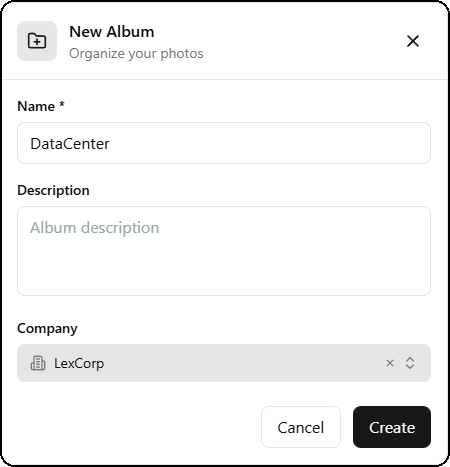The height and width of the screenshot is (467, 450).
Task: Cancel the new album creation
Action: 301,427
